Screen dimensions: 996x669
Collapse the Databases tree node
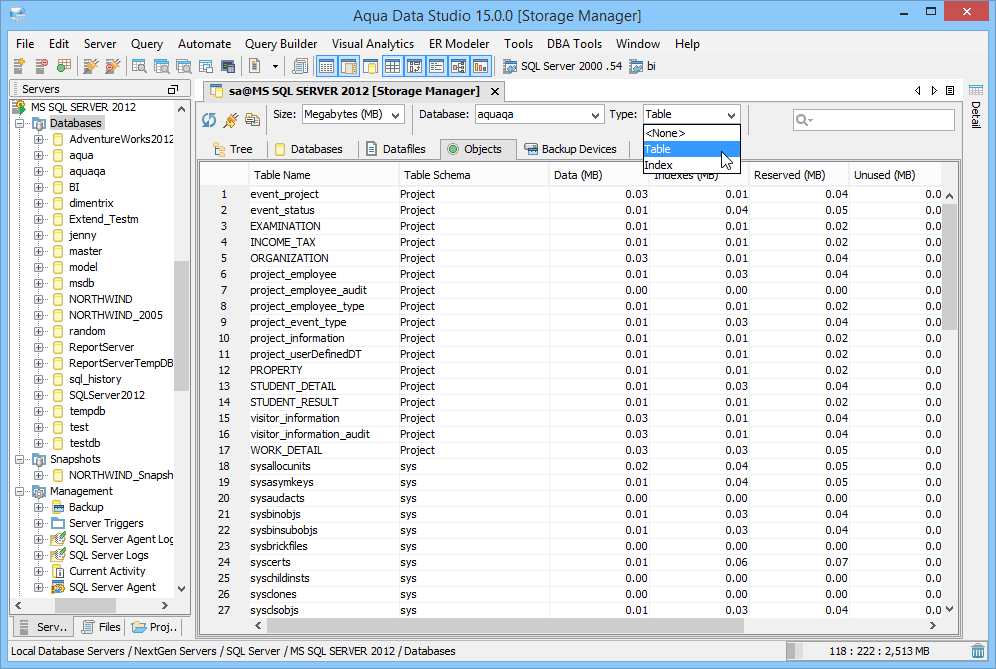coord(20,123)
